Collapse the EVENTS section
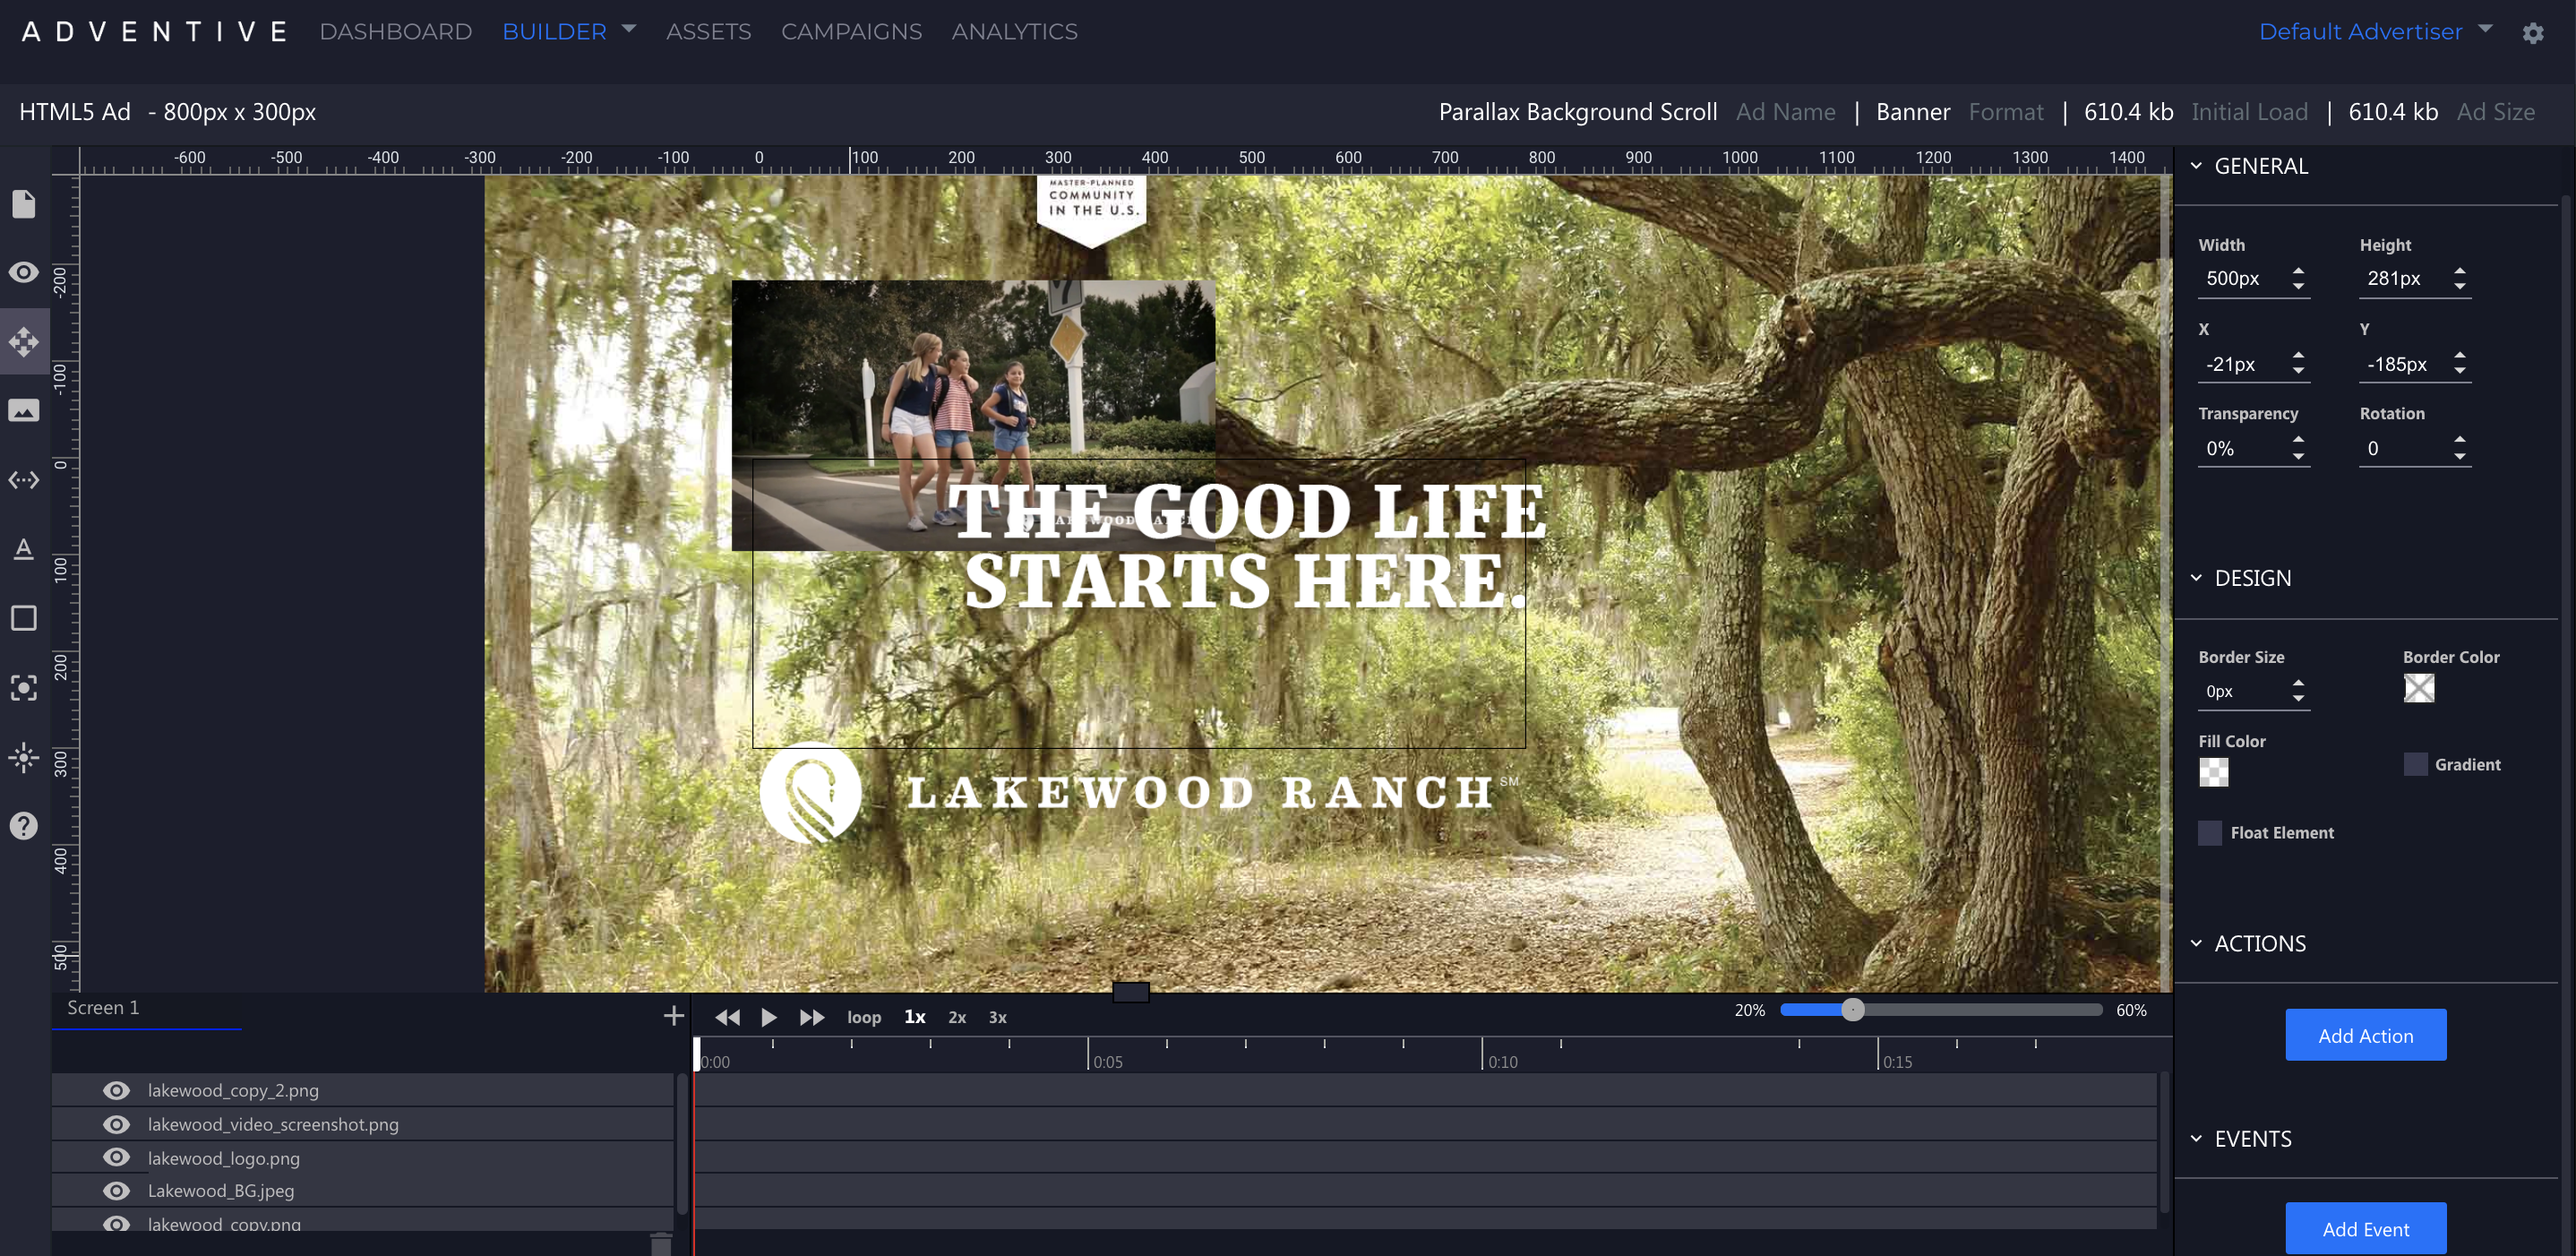2576x1256 pixels. [x=2196, y=1138]
